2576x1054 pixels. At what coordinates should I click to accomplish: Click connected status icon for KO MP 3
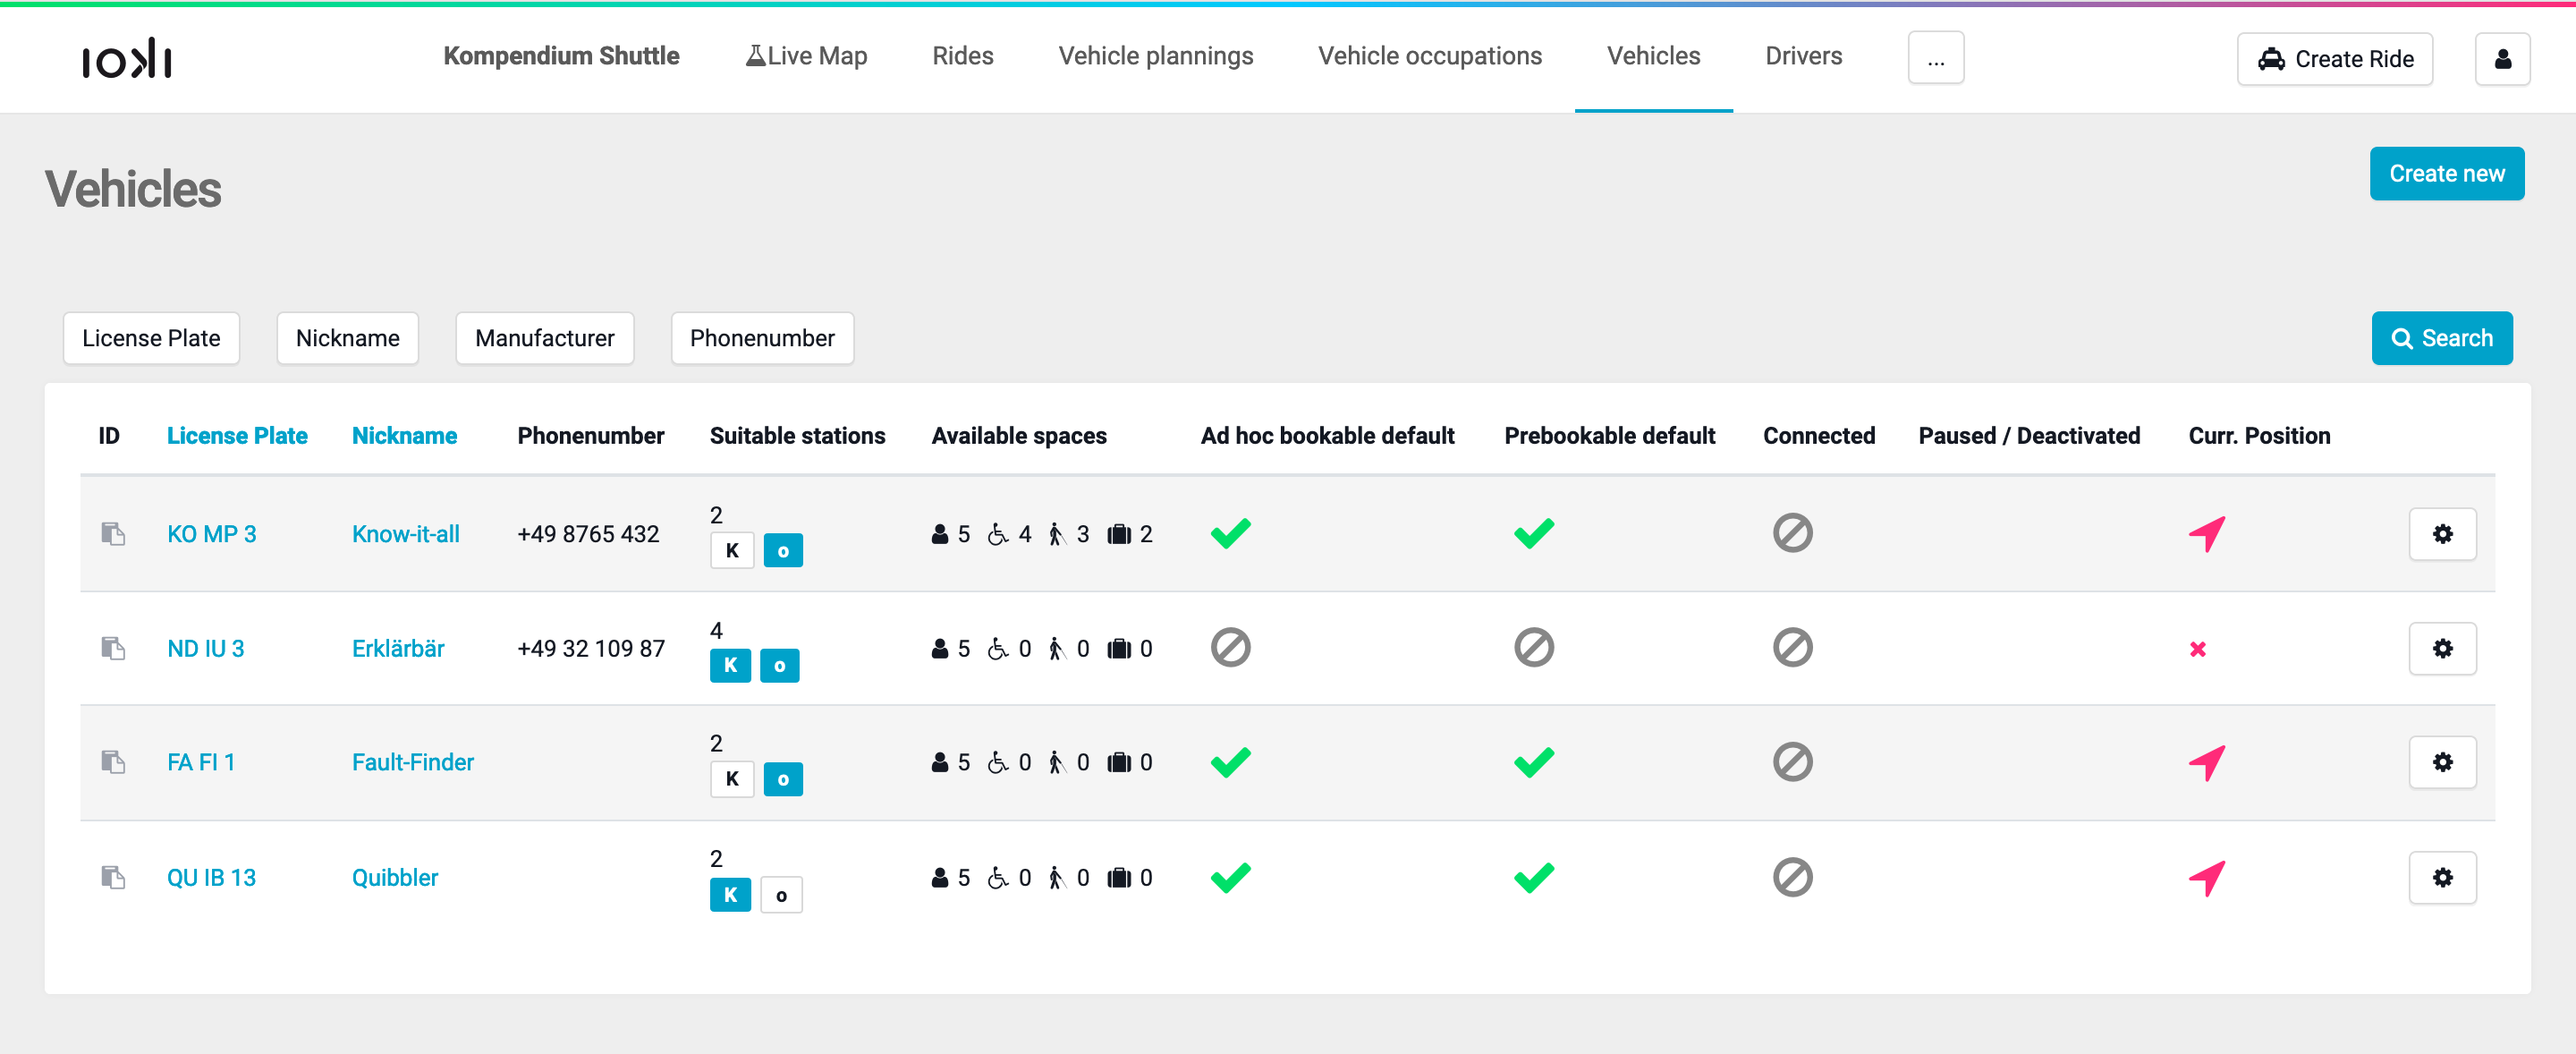click(1792, 533)
